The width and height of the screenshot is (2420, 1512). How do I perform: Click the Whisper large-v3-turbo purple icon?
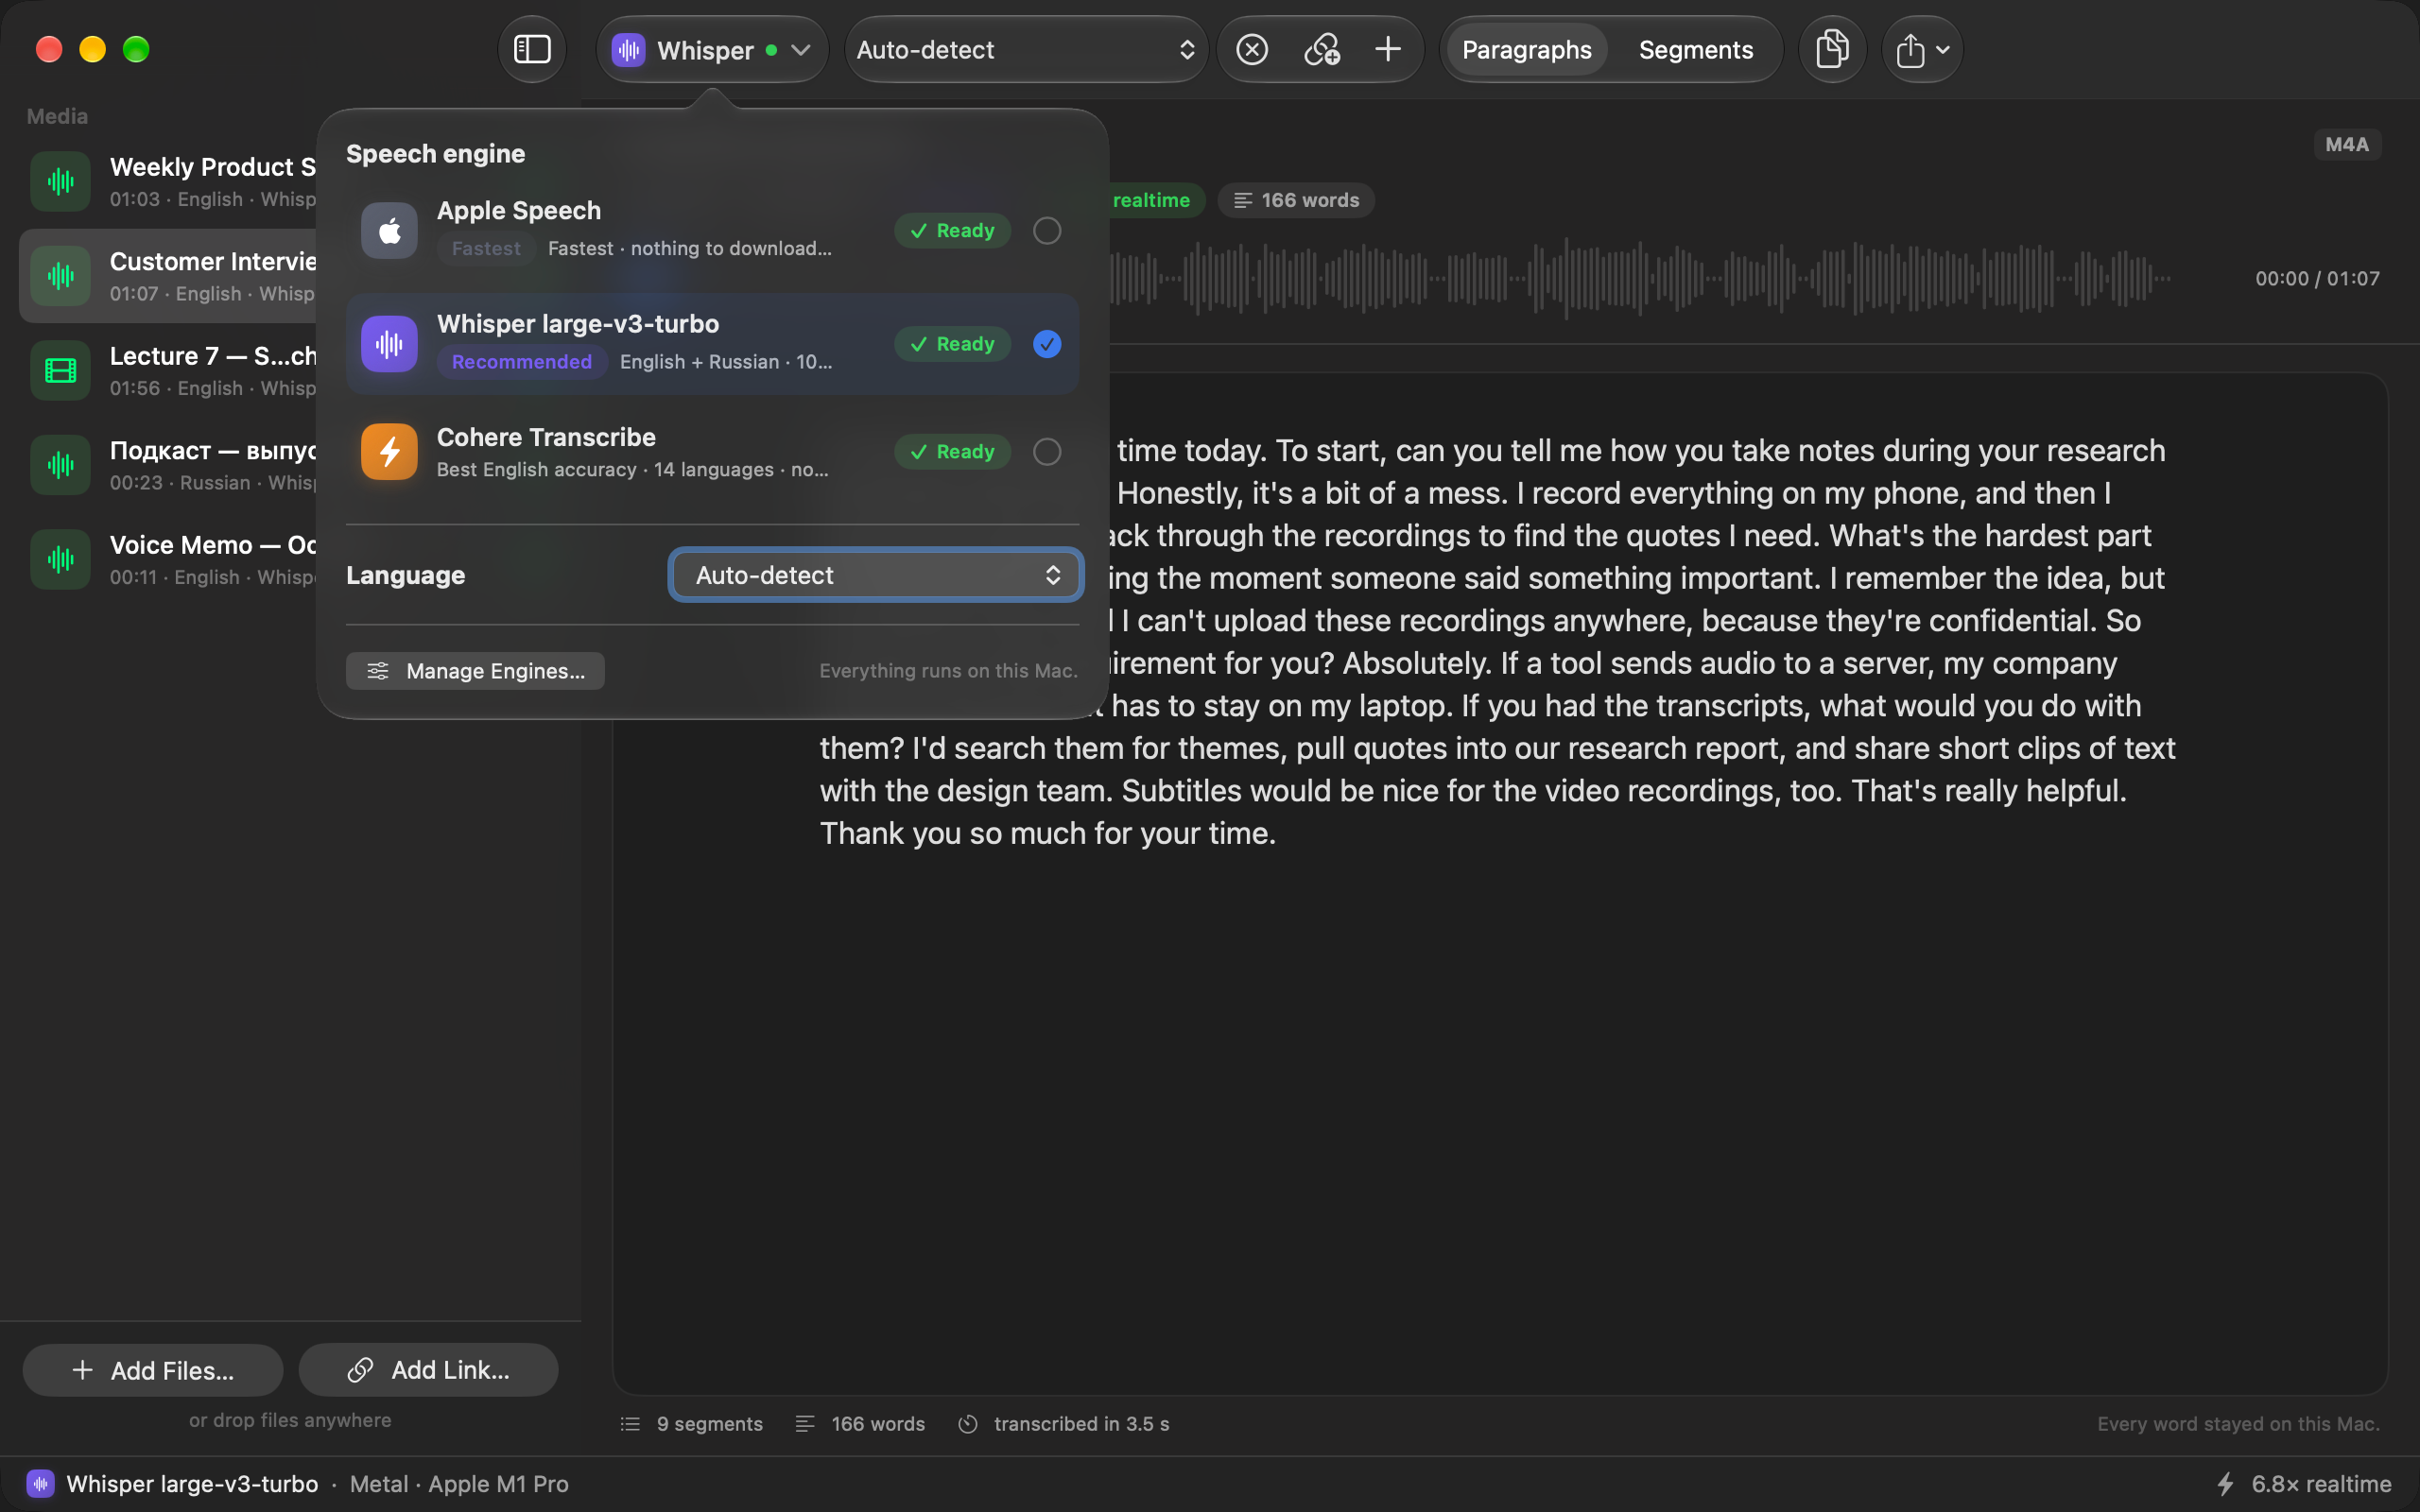coord(389,344)
